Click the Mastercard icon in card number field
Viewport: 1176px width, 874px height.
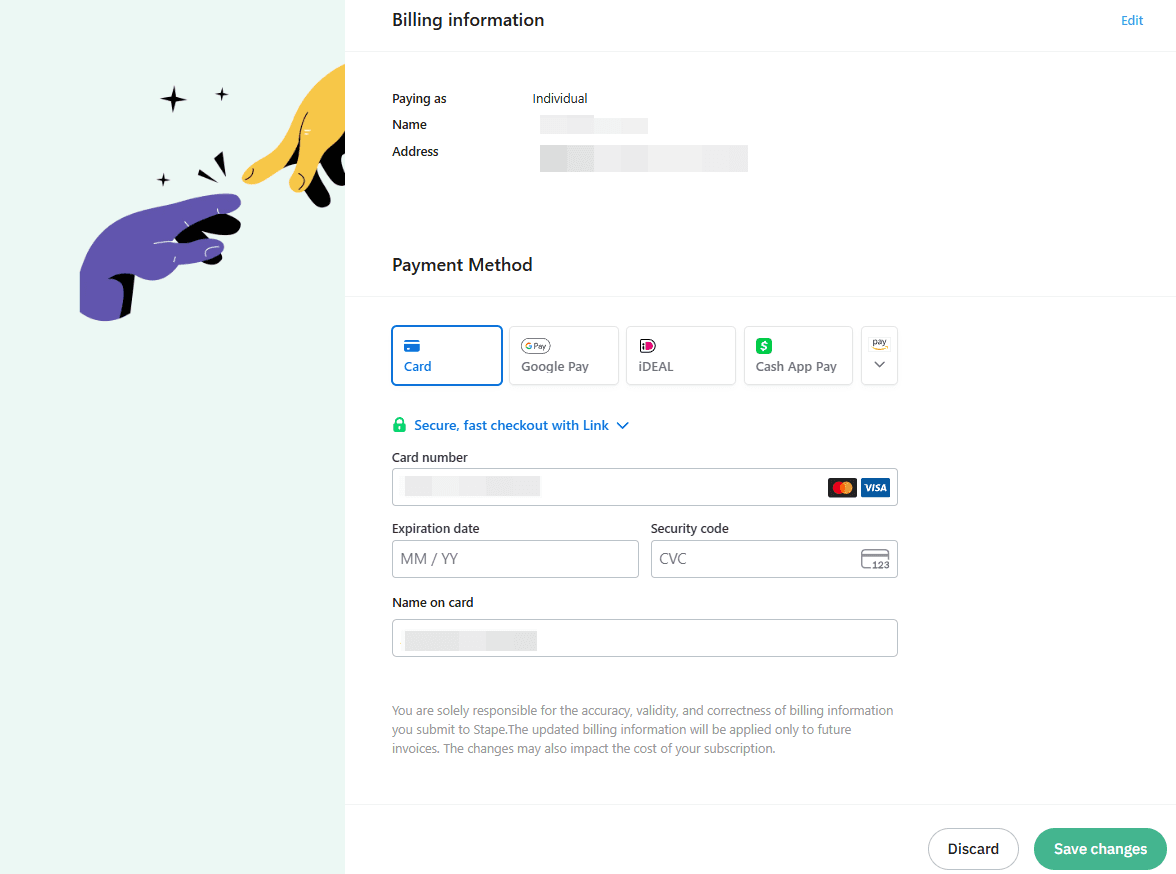[842, 487]
